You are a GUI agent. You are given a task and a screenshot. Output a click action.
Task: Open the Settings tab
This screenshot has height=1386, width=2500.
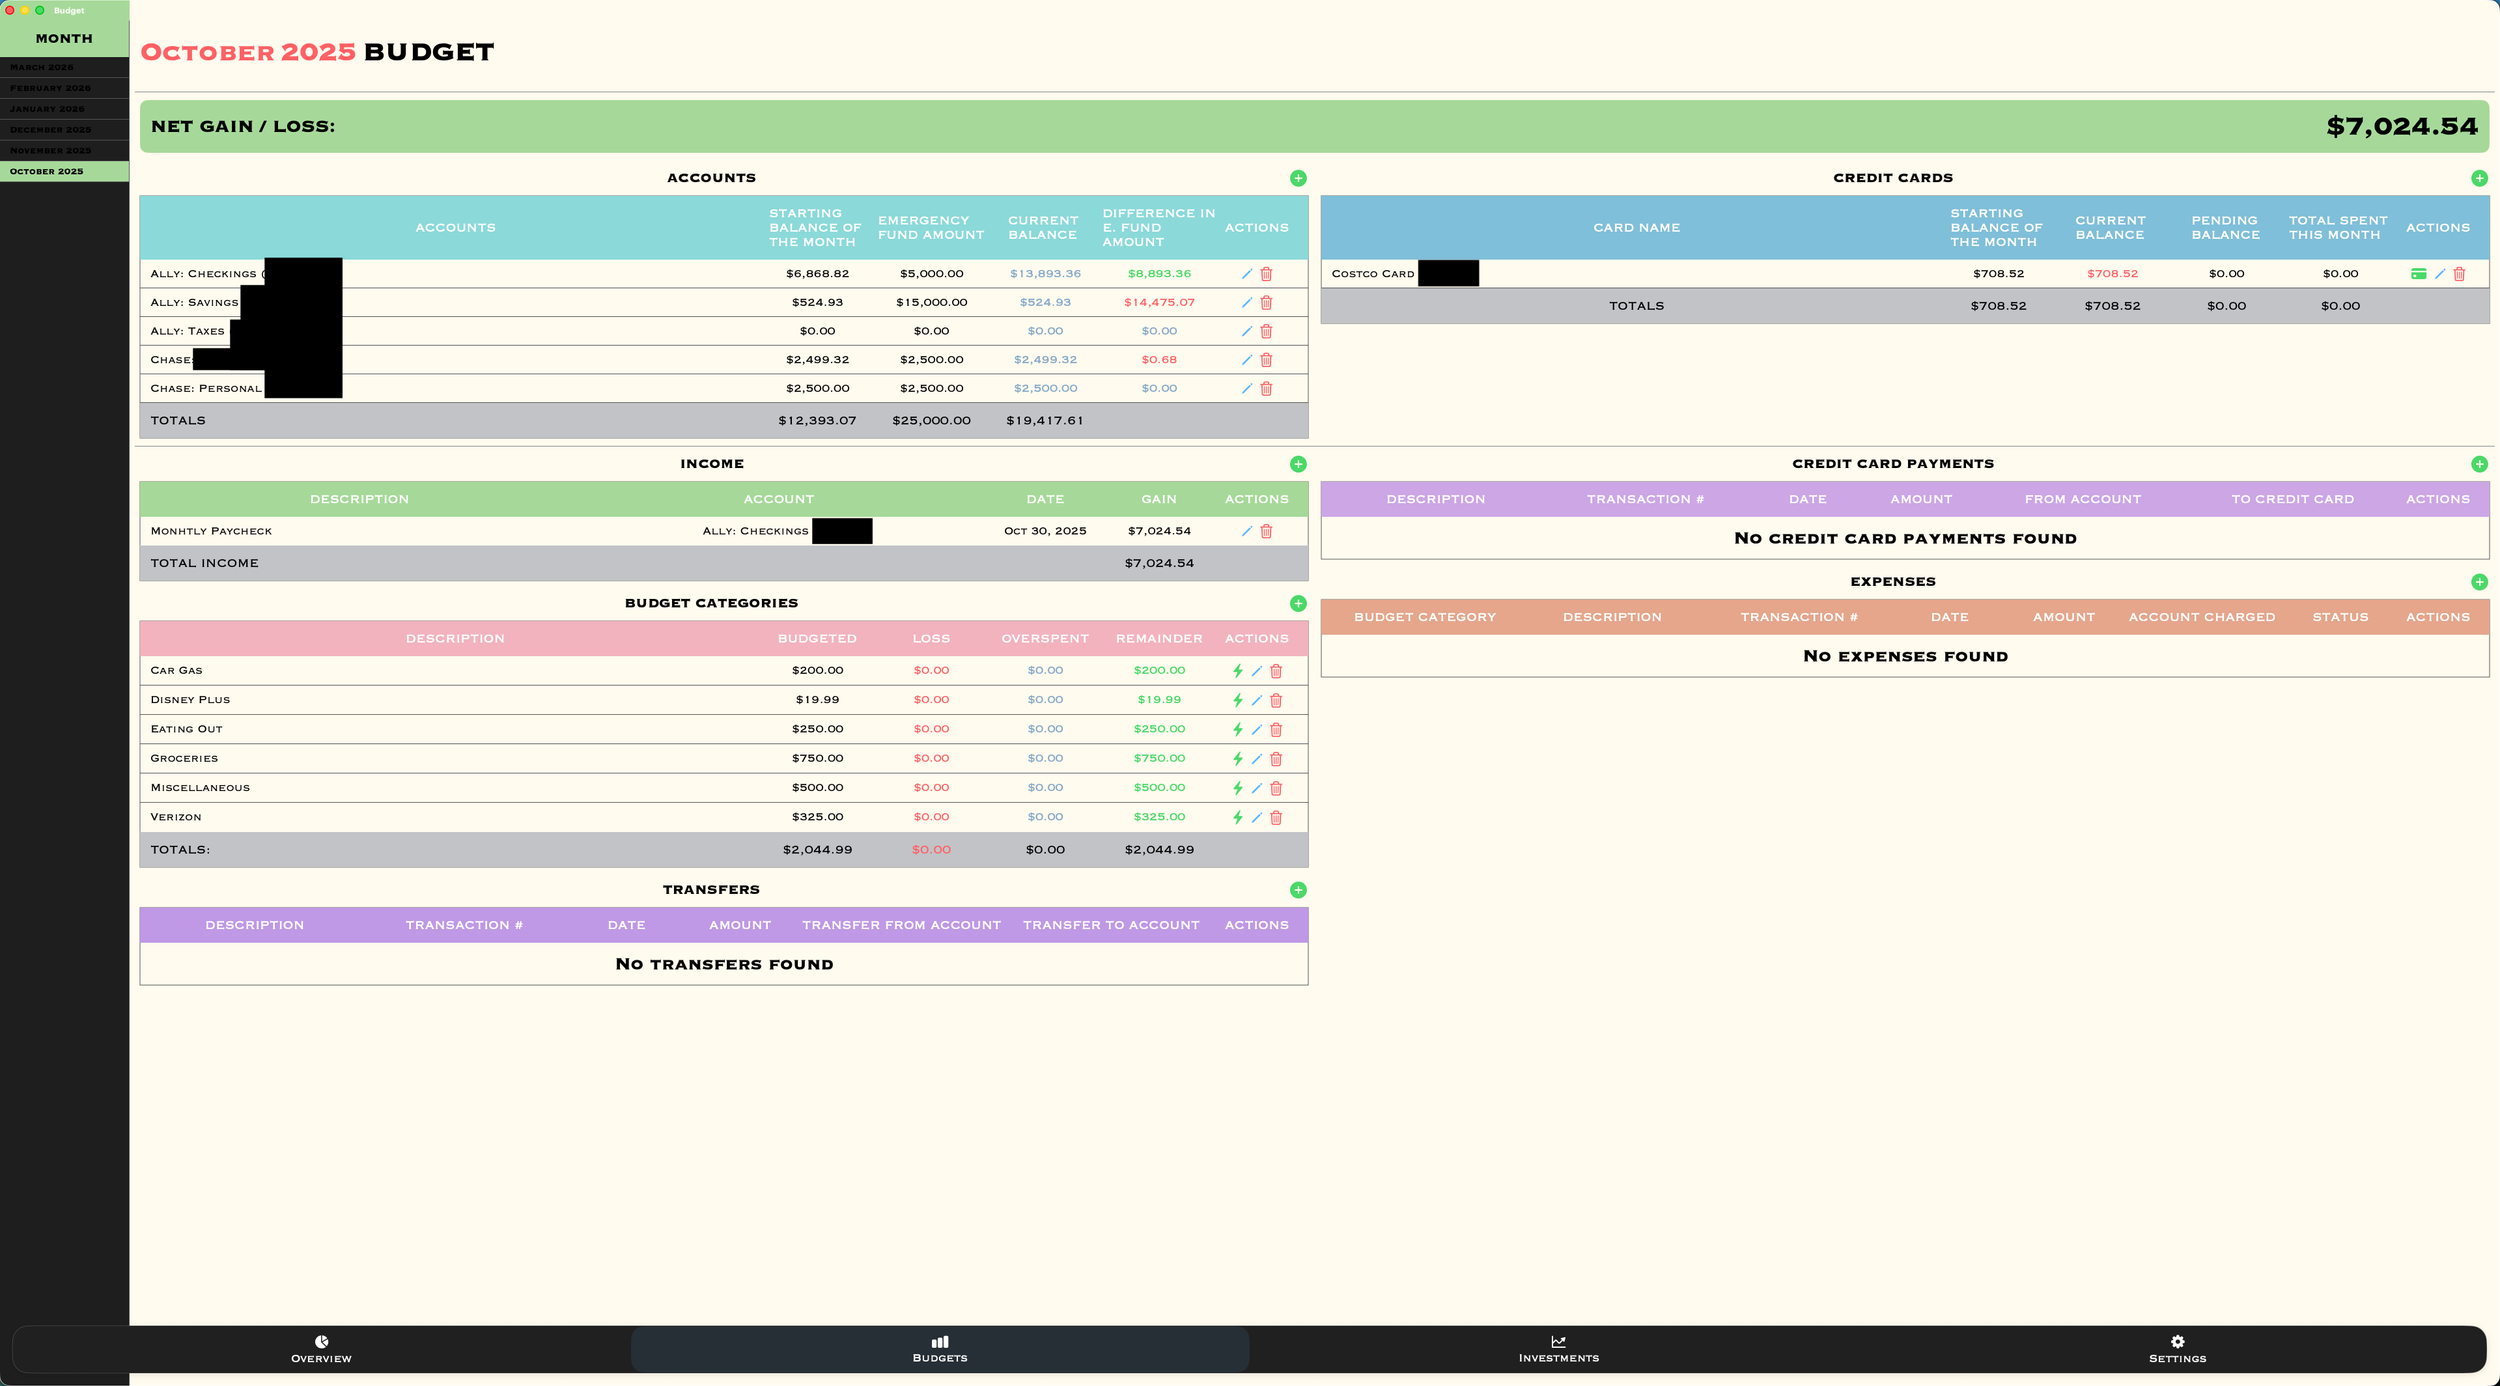coord(2177,1349)
